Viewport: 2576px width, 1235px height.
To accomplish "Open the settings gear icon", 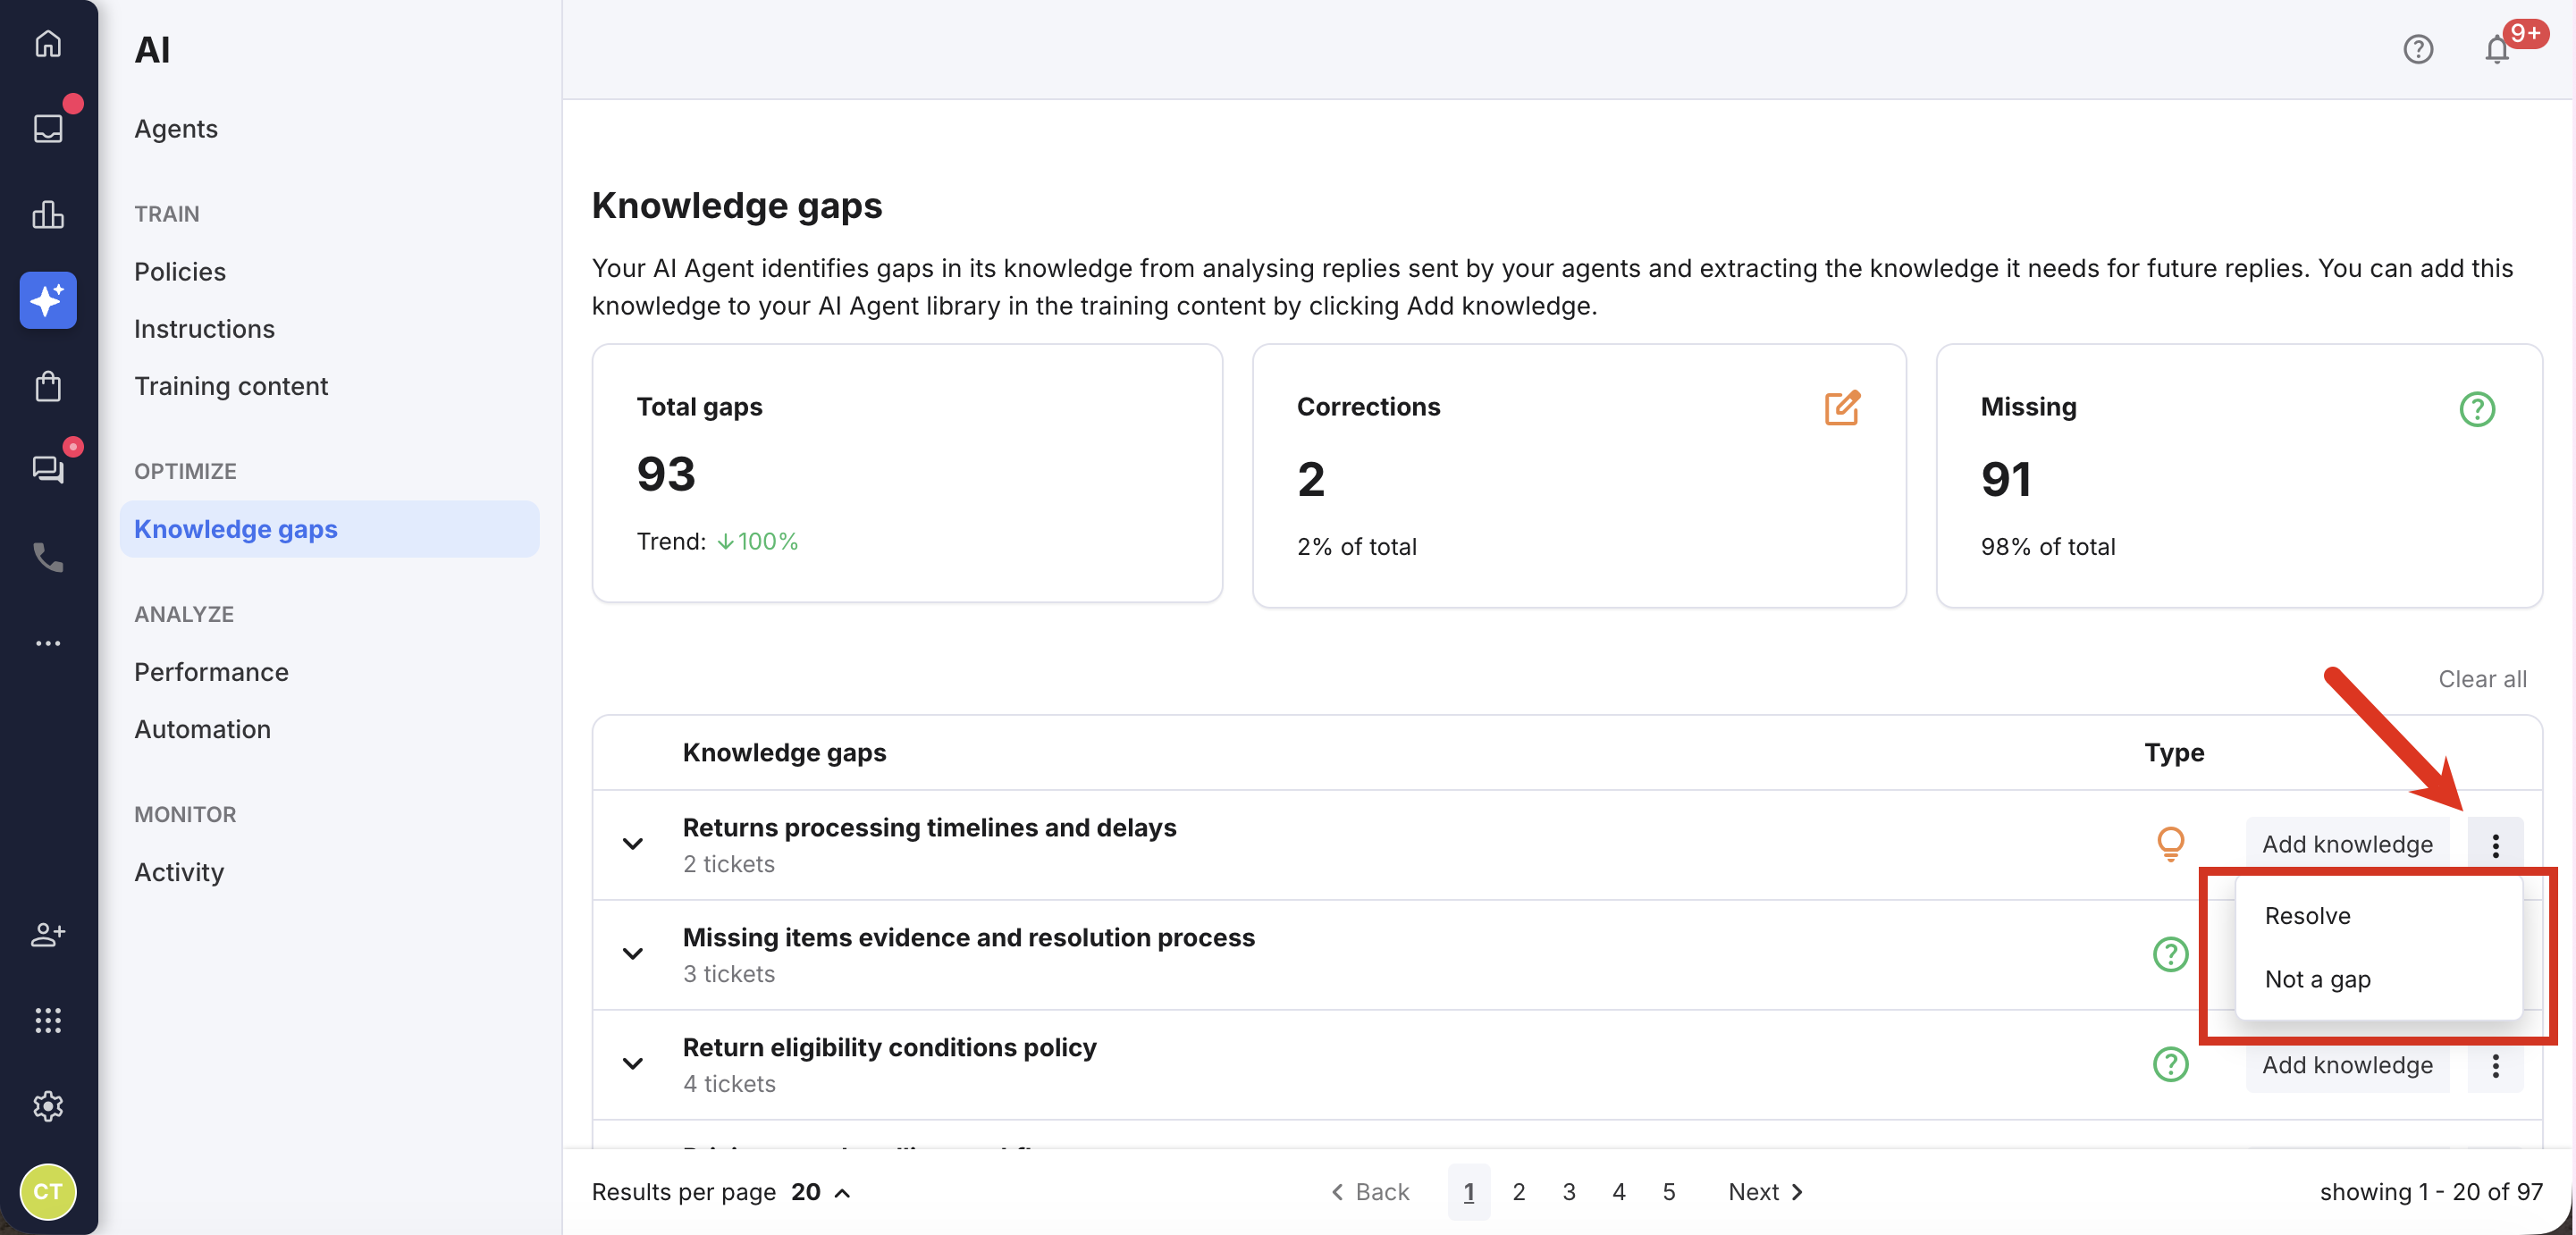I will pyautogui.click(x=48, y=1105).
